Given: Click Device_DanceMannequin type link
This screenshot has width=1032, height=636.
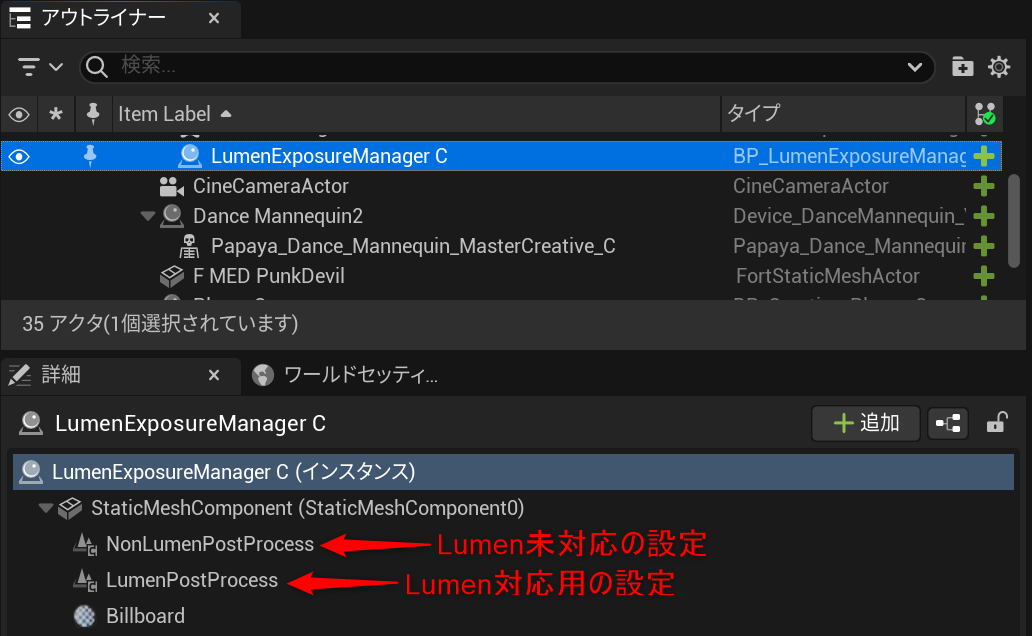Looking at the screenshot, I should (x=848, y=216).
